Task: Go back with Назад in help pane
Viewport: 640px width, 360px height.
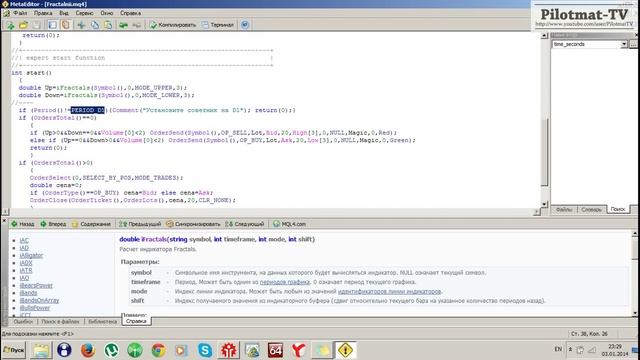Action: click(x=23, y=224)
